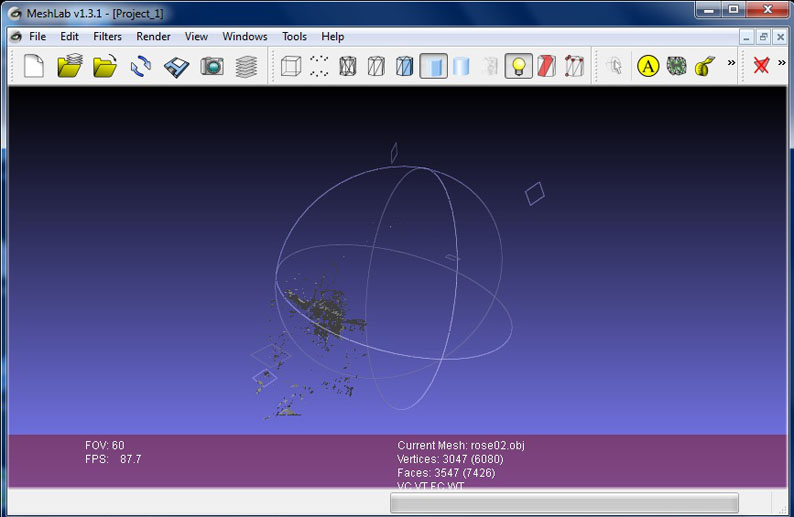Open the View menu
The height and width of the screenshot is (517, 794).
click(x=196, y=36)
